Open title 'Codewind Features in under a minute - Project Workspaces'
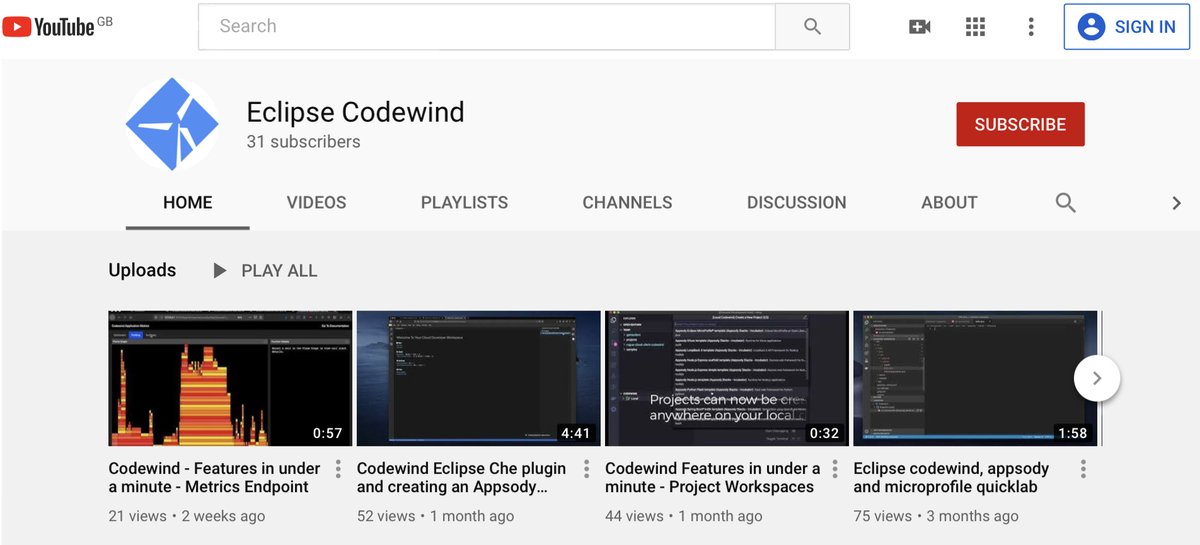The image size is (1200, 545). coord(712,478)
